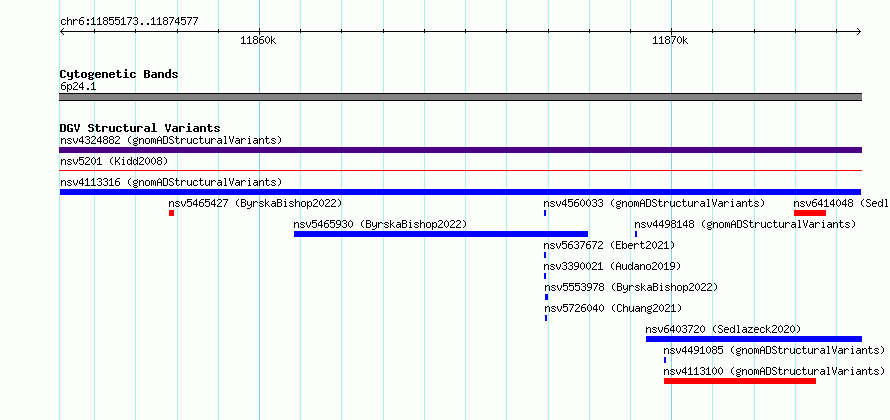Select the nsv5465930 blue bar
The width and height of the screenshot is (890, 420).
441,234
